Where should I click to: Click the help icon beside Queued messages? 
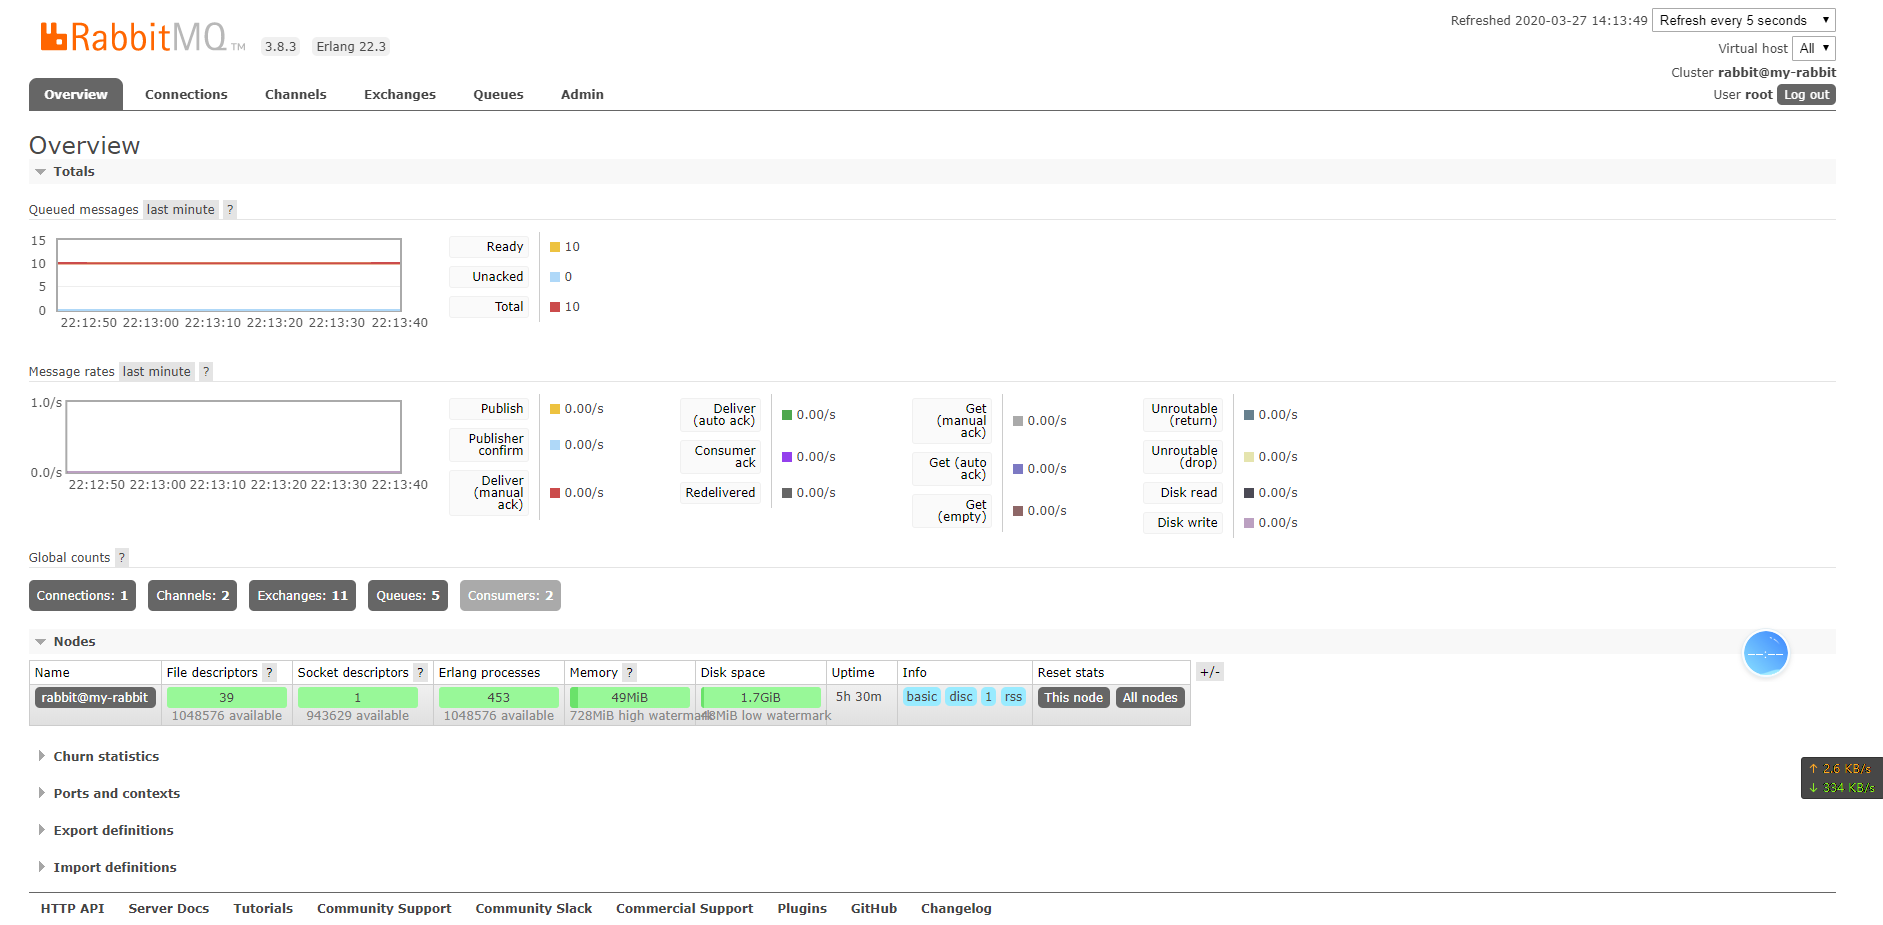(230, 210)
